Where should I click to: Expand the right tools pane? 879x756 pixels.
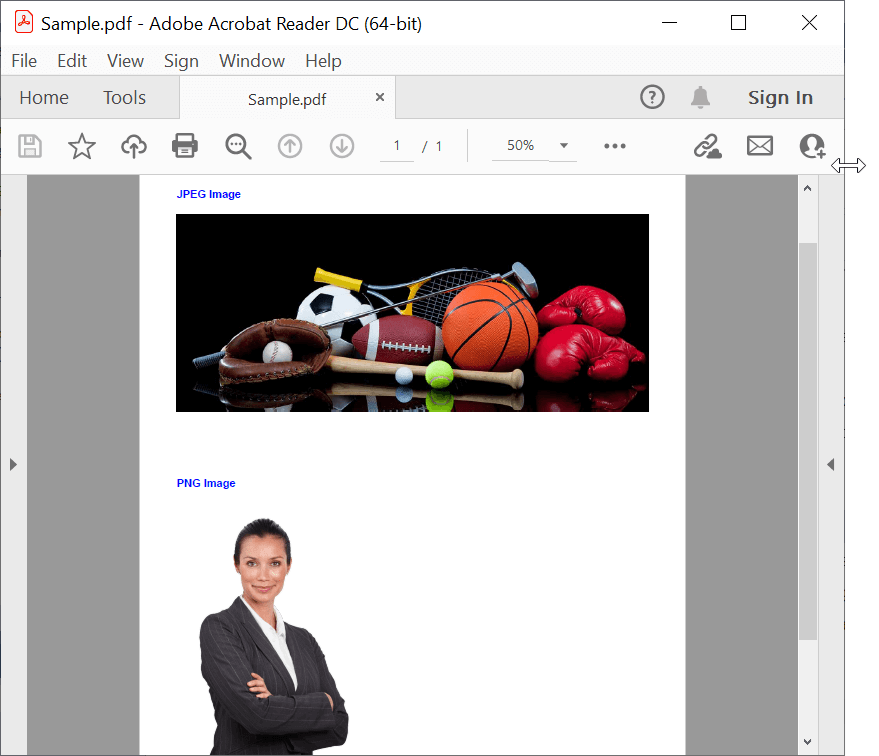click(830, 464)
